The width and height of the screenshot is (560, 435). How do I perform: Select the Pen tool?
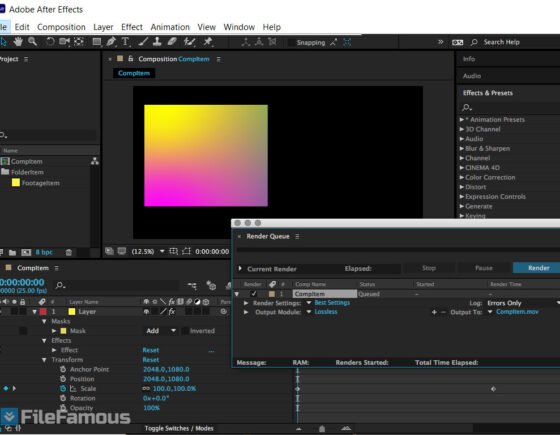111,42
